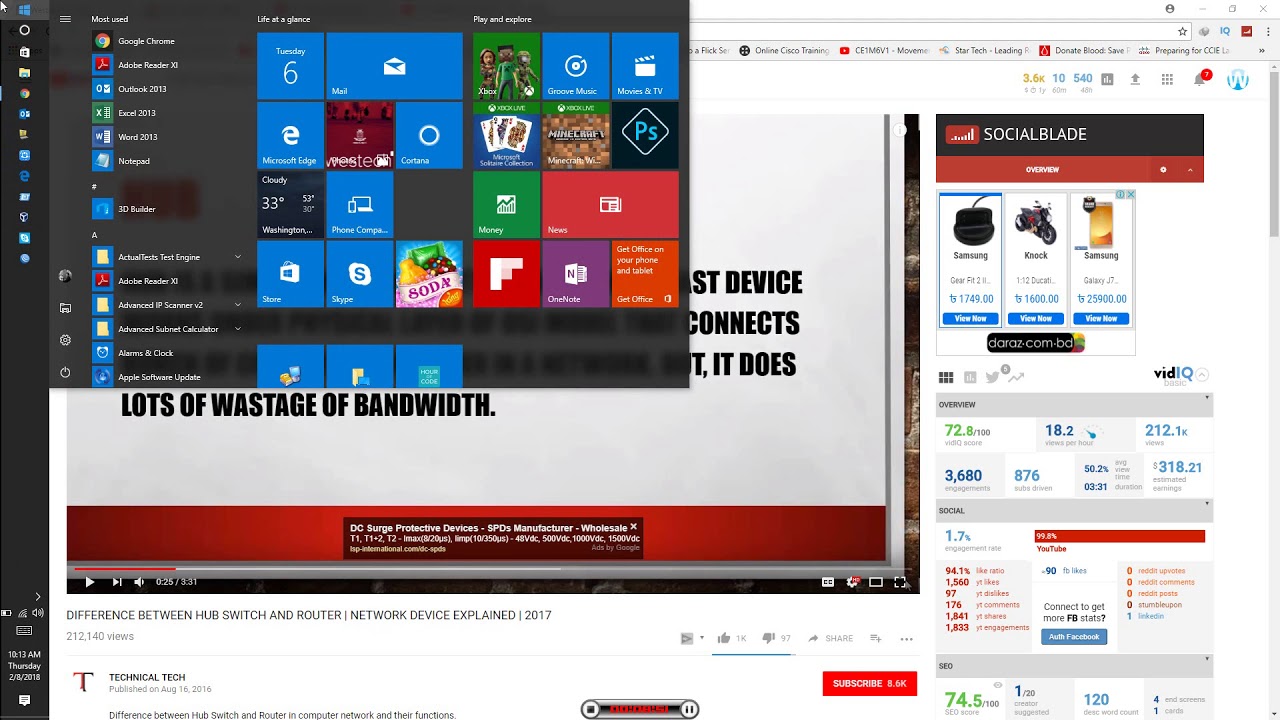The width and height of the screenshot is (1280, 720).
Task: Collapse the vidIQ SEO section arrow
Action: tap(1207, 659)
